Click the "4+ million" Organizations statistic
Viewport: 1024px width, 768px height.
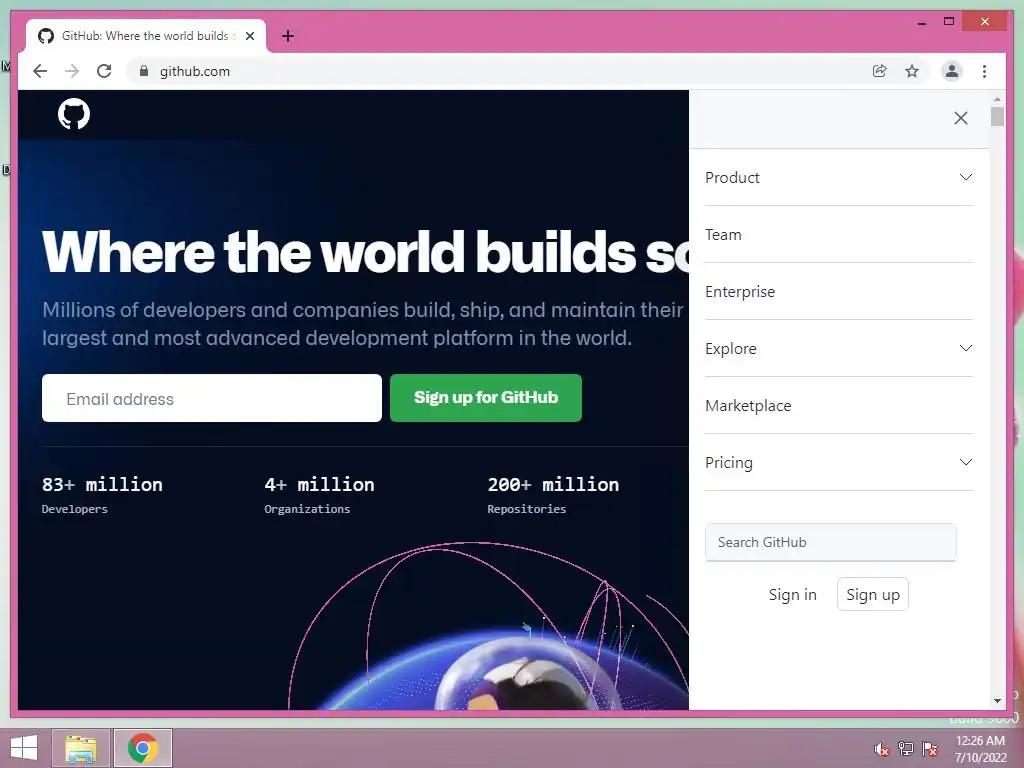click(319, 495)
